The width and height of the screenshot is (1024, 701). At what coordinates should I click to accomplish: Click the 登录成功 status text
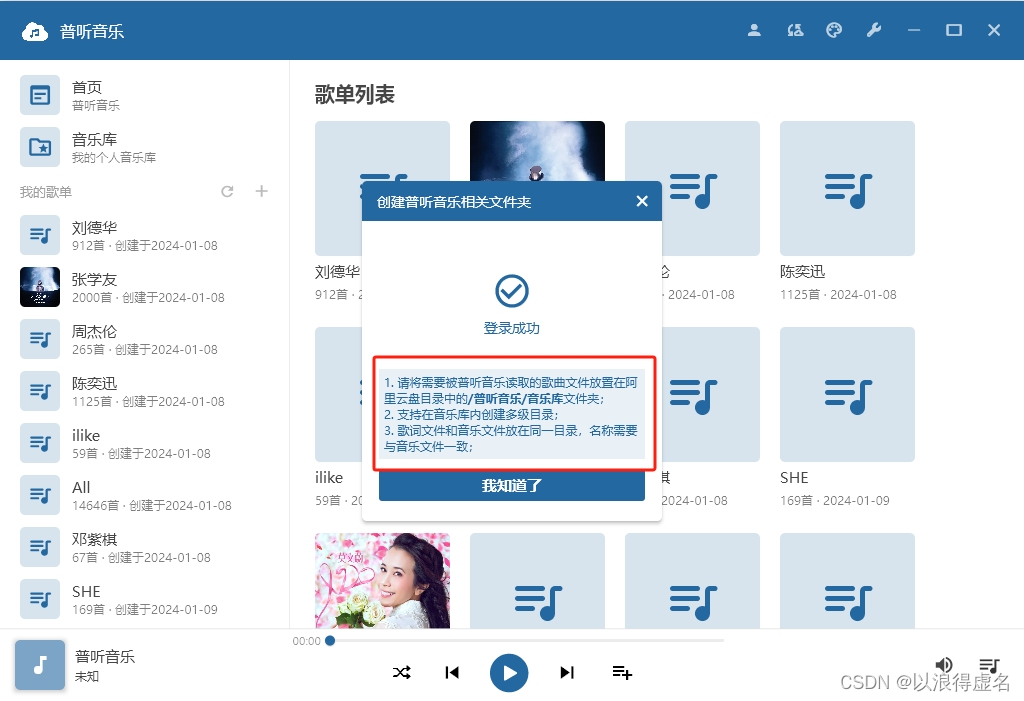[x=511, y=328]
